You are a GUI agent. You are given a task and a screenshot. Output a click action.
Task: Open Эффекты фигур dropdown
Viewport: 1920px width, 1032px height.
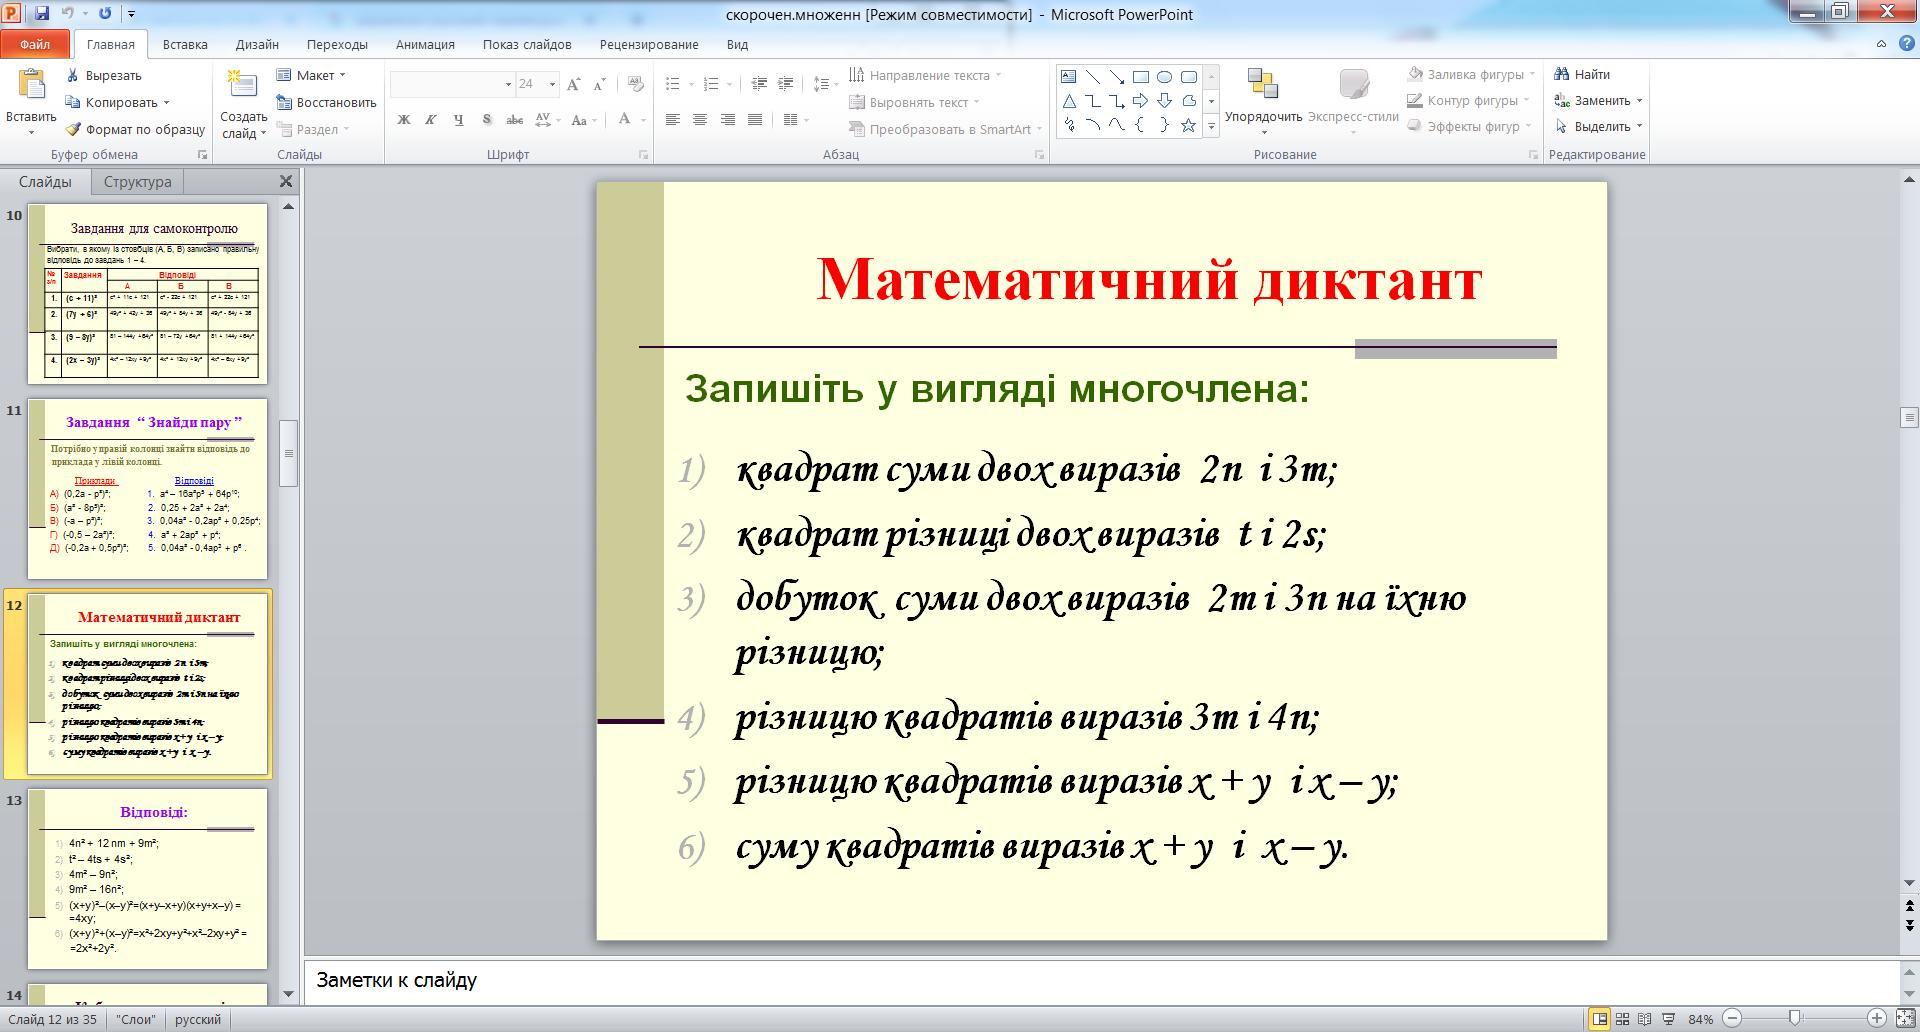point(1470,126)
